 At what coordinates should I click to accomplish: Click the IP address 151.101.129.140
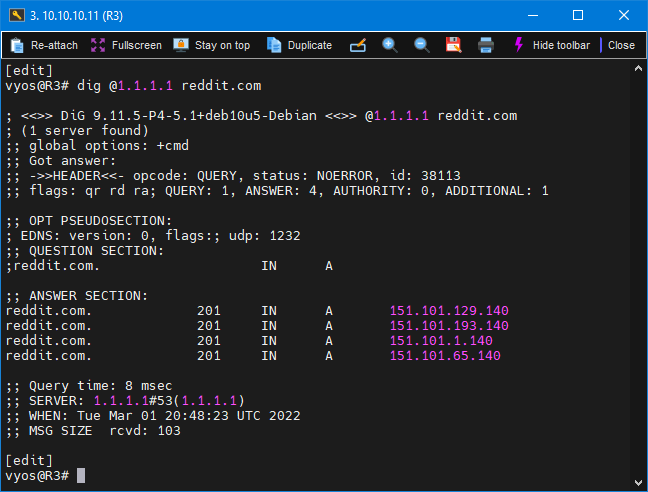pyautogui.click(x=449, y=311)
